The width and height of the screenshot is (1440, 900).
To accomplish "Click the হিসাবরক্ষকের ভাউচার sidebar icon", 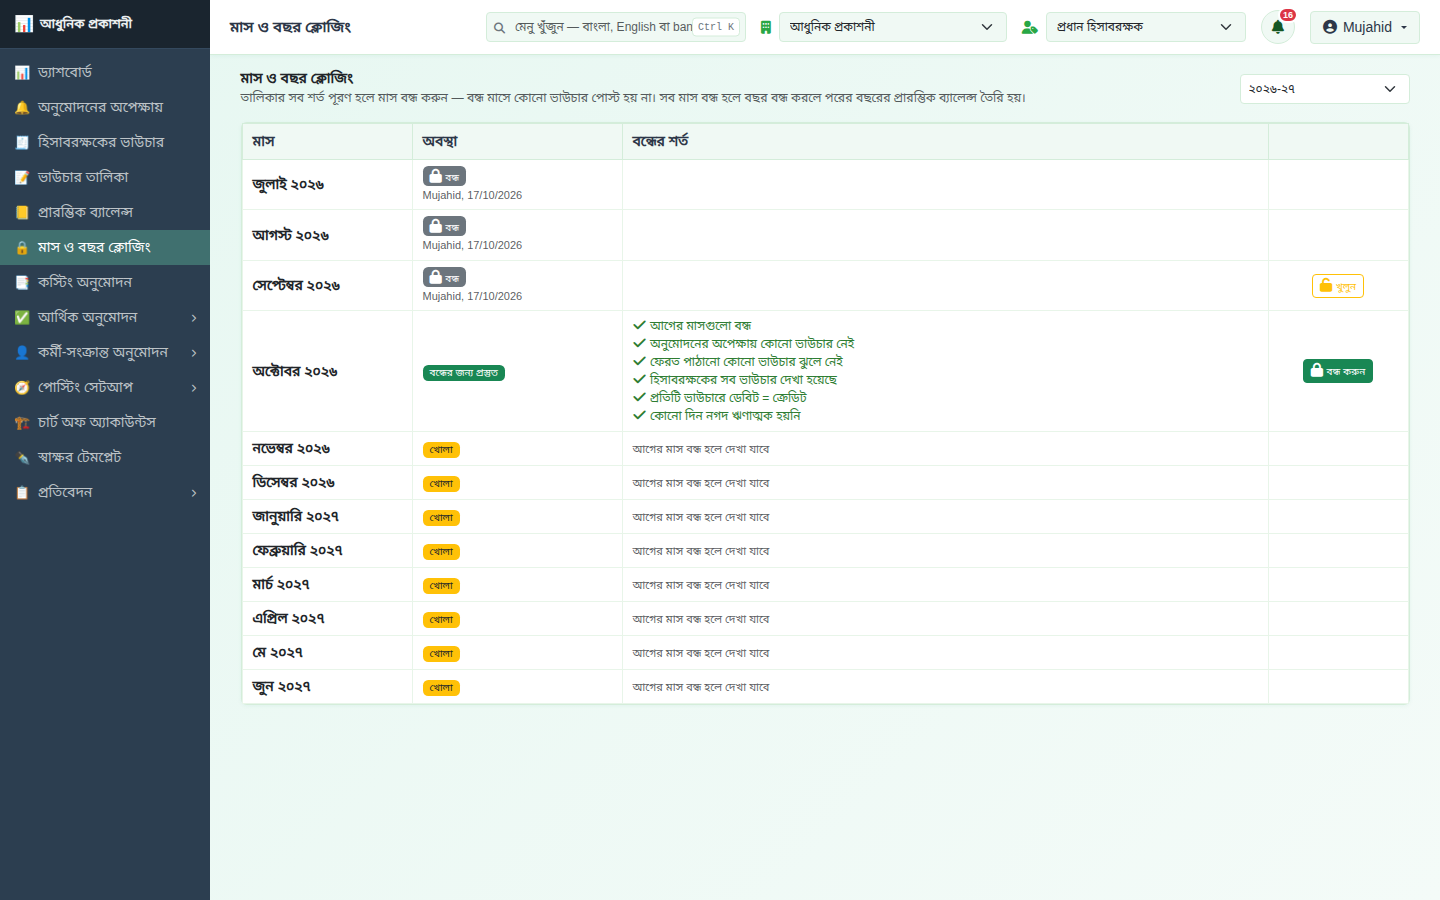I will tap(22, 143).
